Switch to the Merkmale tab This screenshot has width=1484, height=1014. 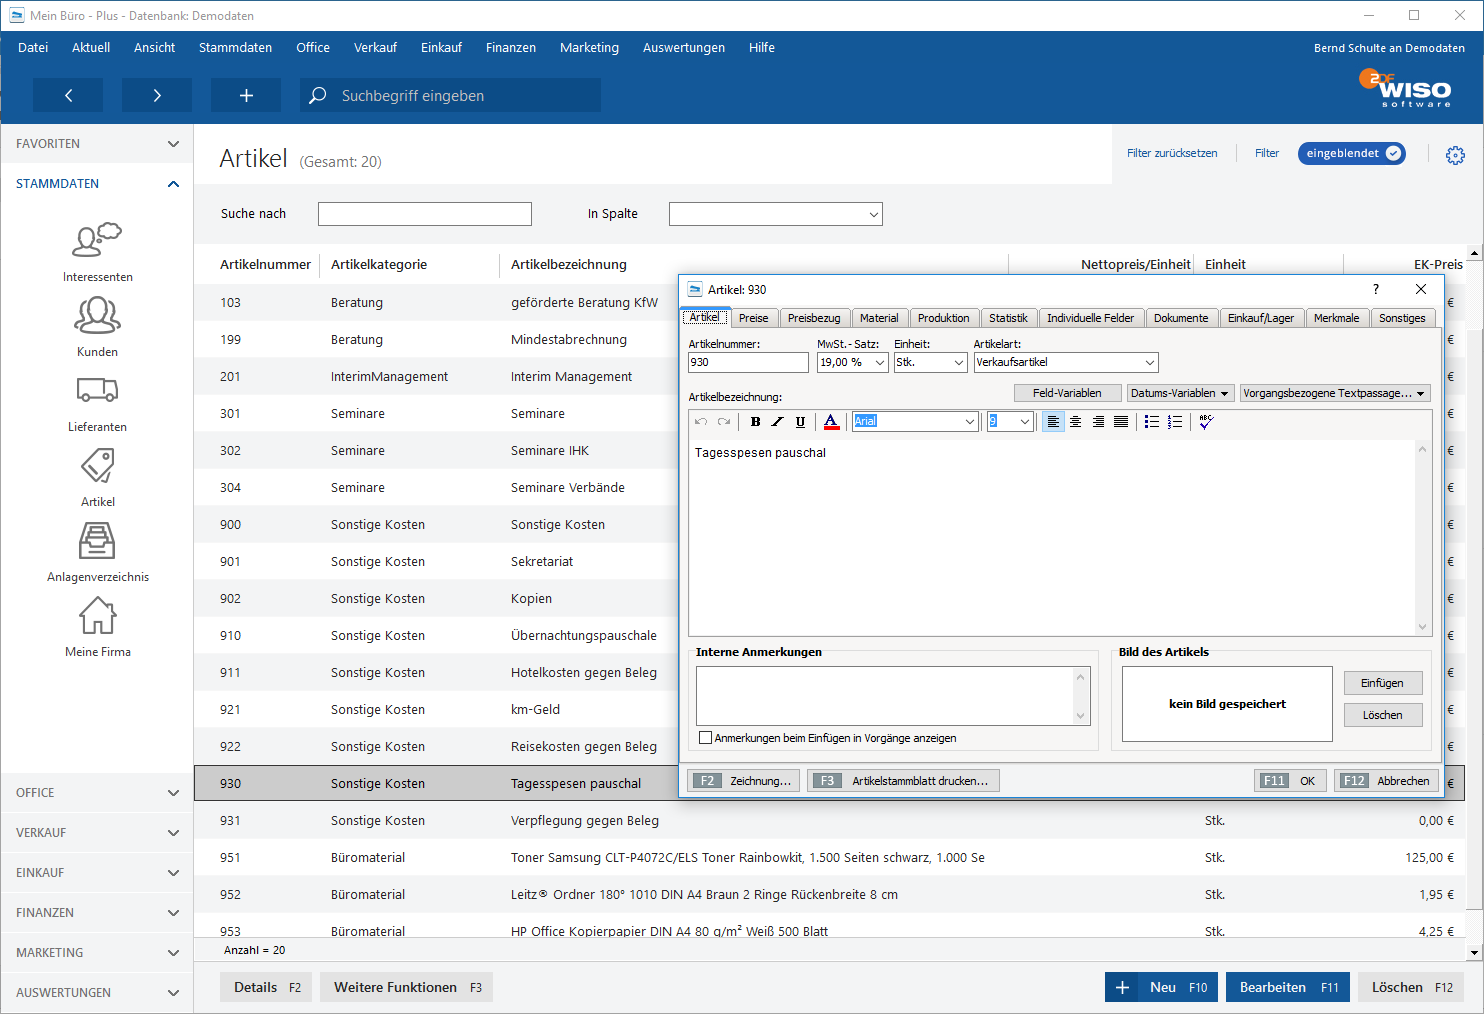1337,318
